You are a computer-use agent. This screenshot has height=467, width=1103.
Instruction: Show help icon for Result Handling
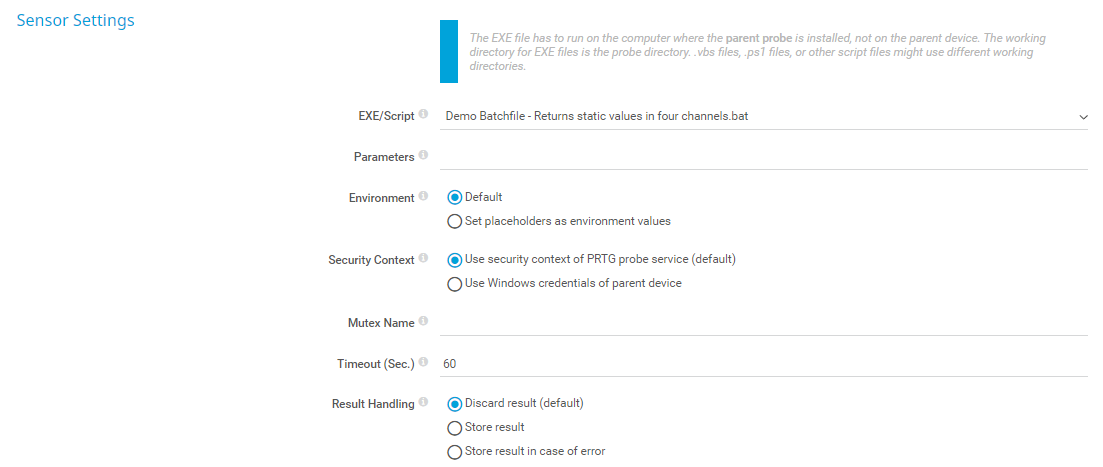tap(424, 404)
